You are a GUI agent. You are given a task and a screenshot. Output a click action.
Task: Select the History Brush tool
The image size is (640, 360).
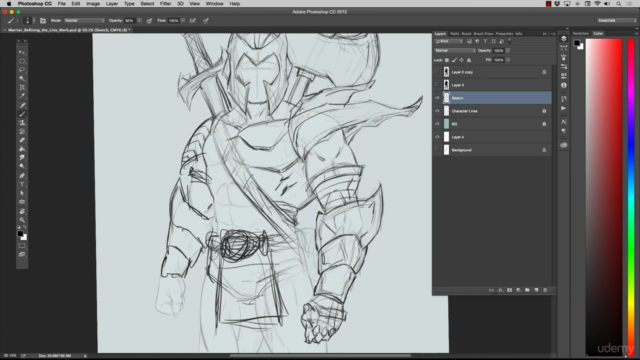22,131
